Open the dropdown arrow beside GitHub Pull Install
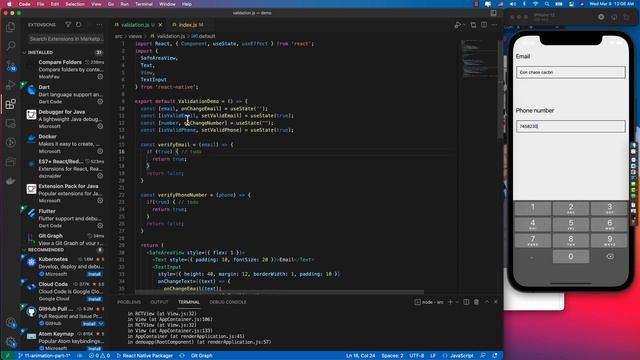 click(101, 324)
